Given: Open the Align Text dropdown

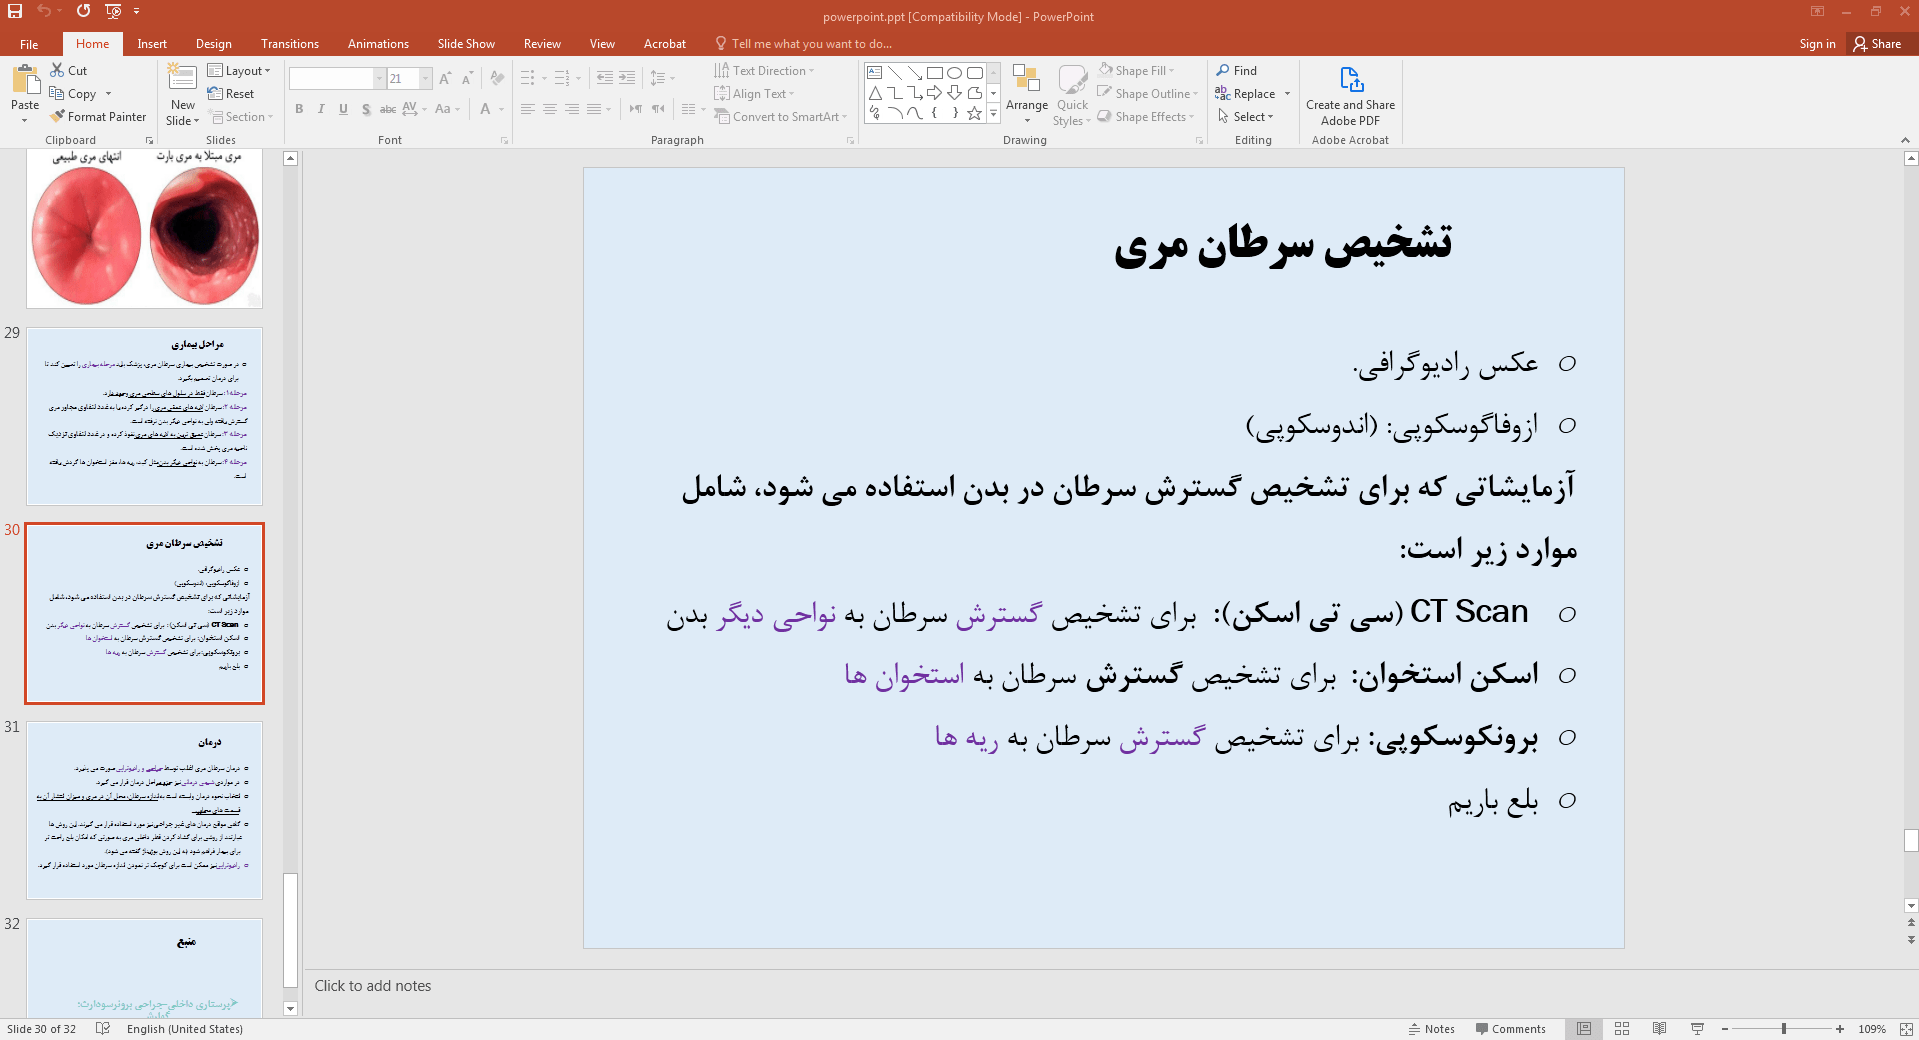Looking at the screenshot, I should pyautogui.click(x=754, y=93).
